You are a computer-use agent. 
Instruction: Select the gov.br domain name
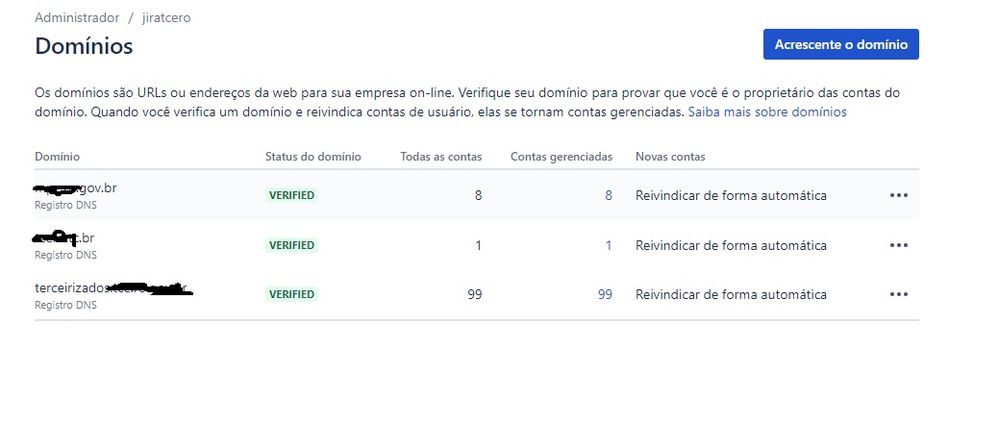coord(76,188)
